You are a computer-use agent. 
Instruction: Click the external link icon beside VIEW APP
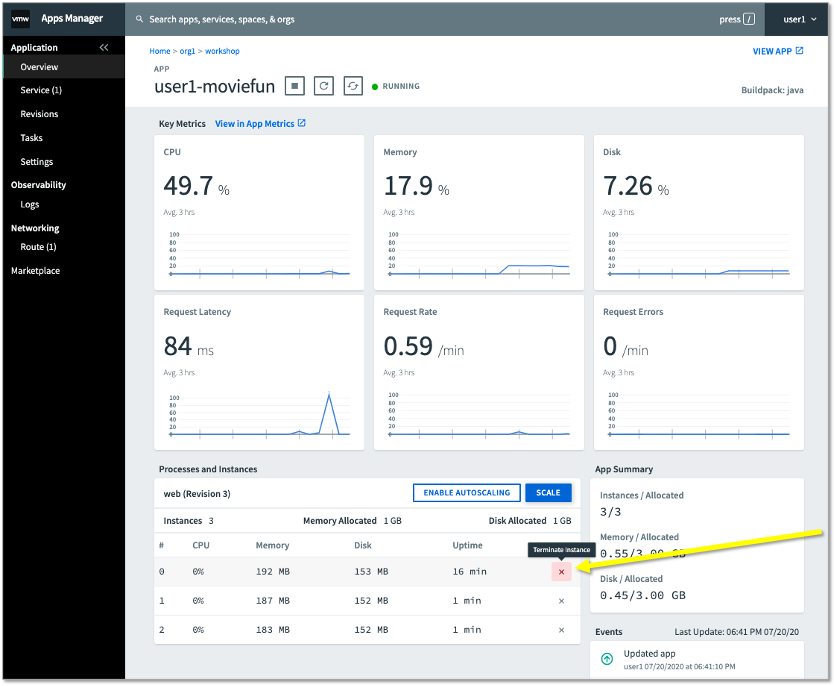[x=799, y=51]
